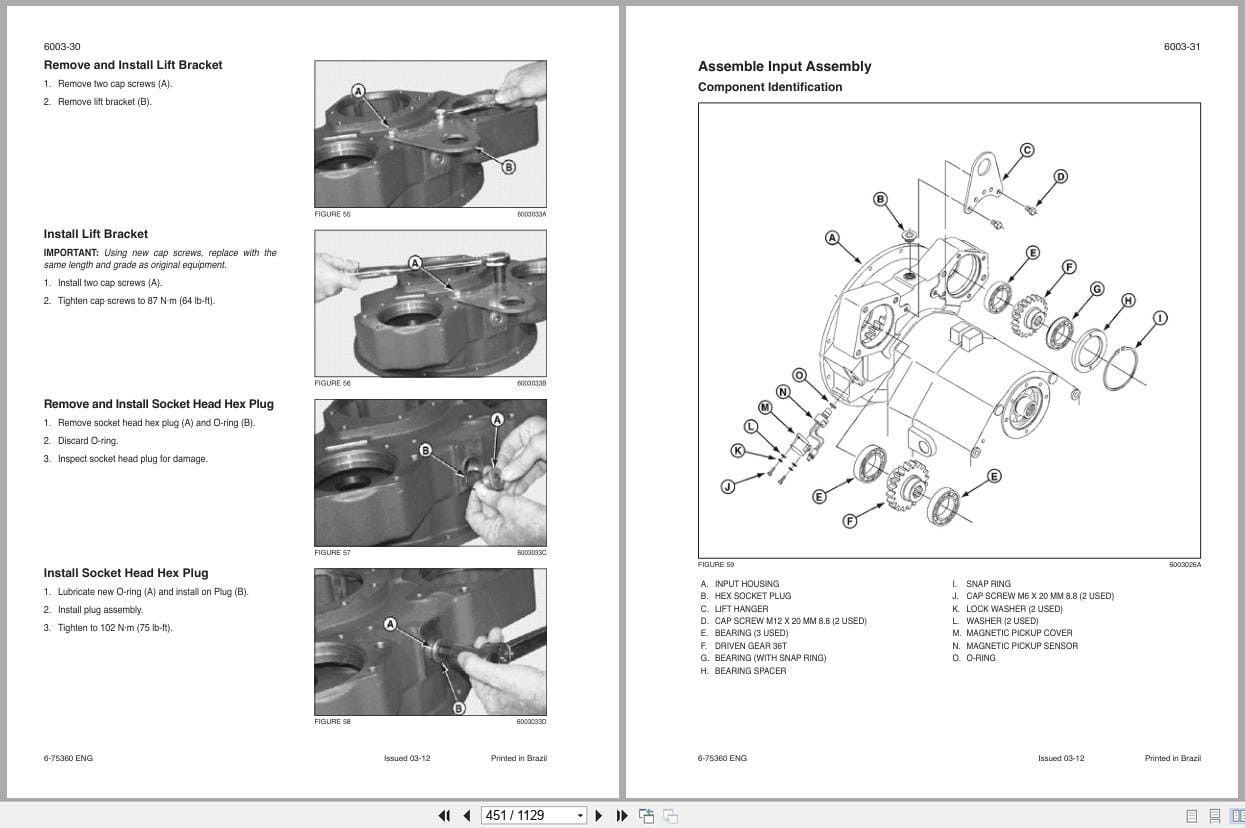Screen dimensions: 1245x828
Task: Click the Figure 58 plug installation photo
Action: coord(430,640)
